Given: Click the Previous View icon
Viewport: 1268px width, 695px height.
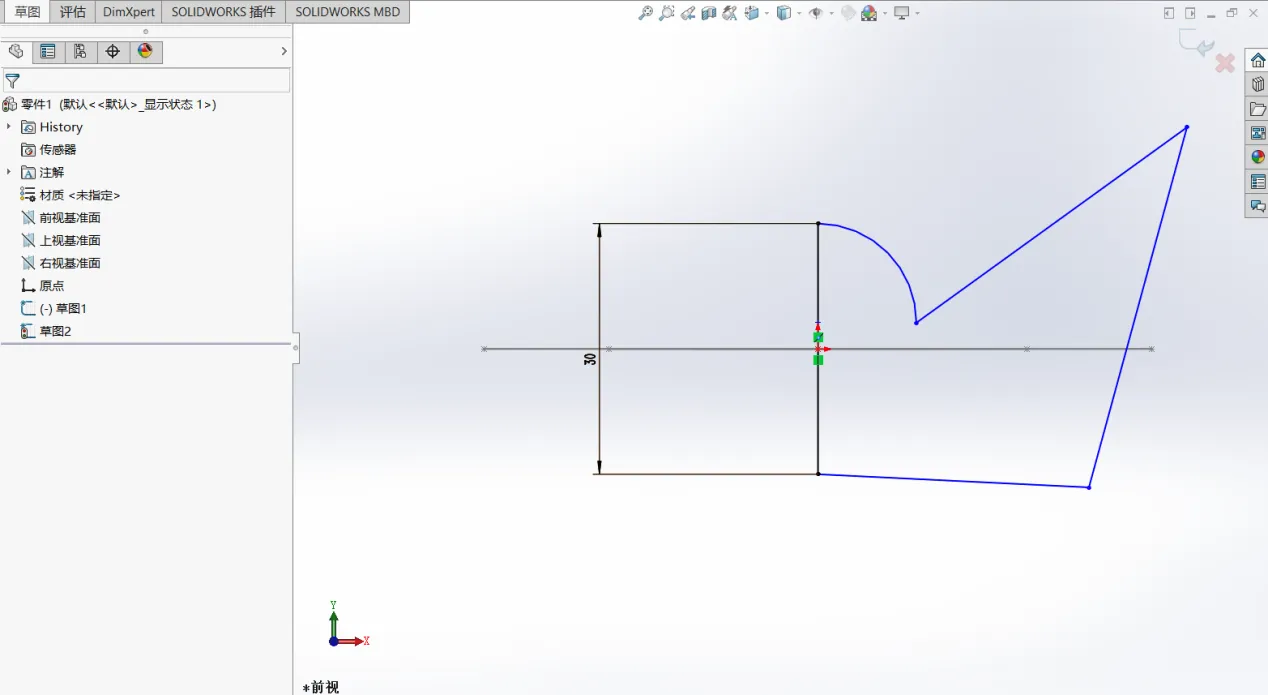Looking at the screenshot, I should (x=688, y=13).
